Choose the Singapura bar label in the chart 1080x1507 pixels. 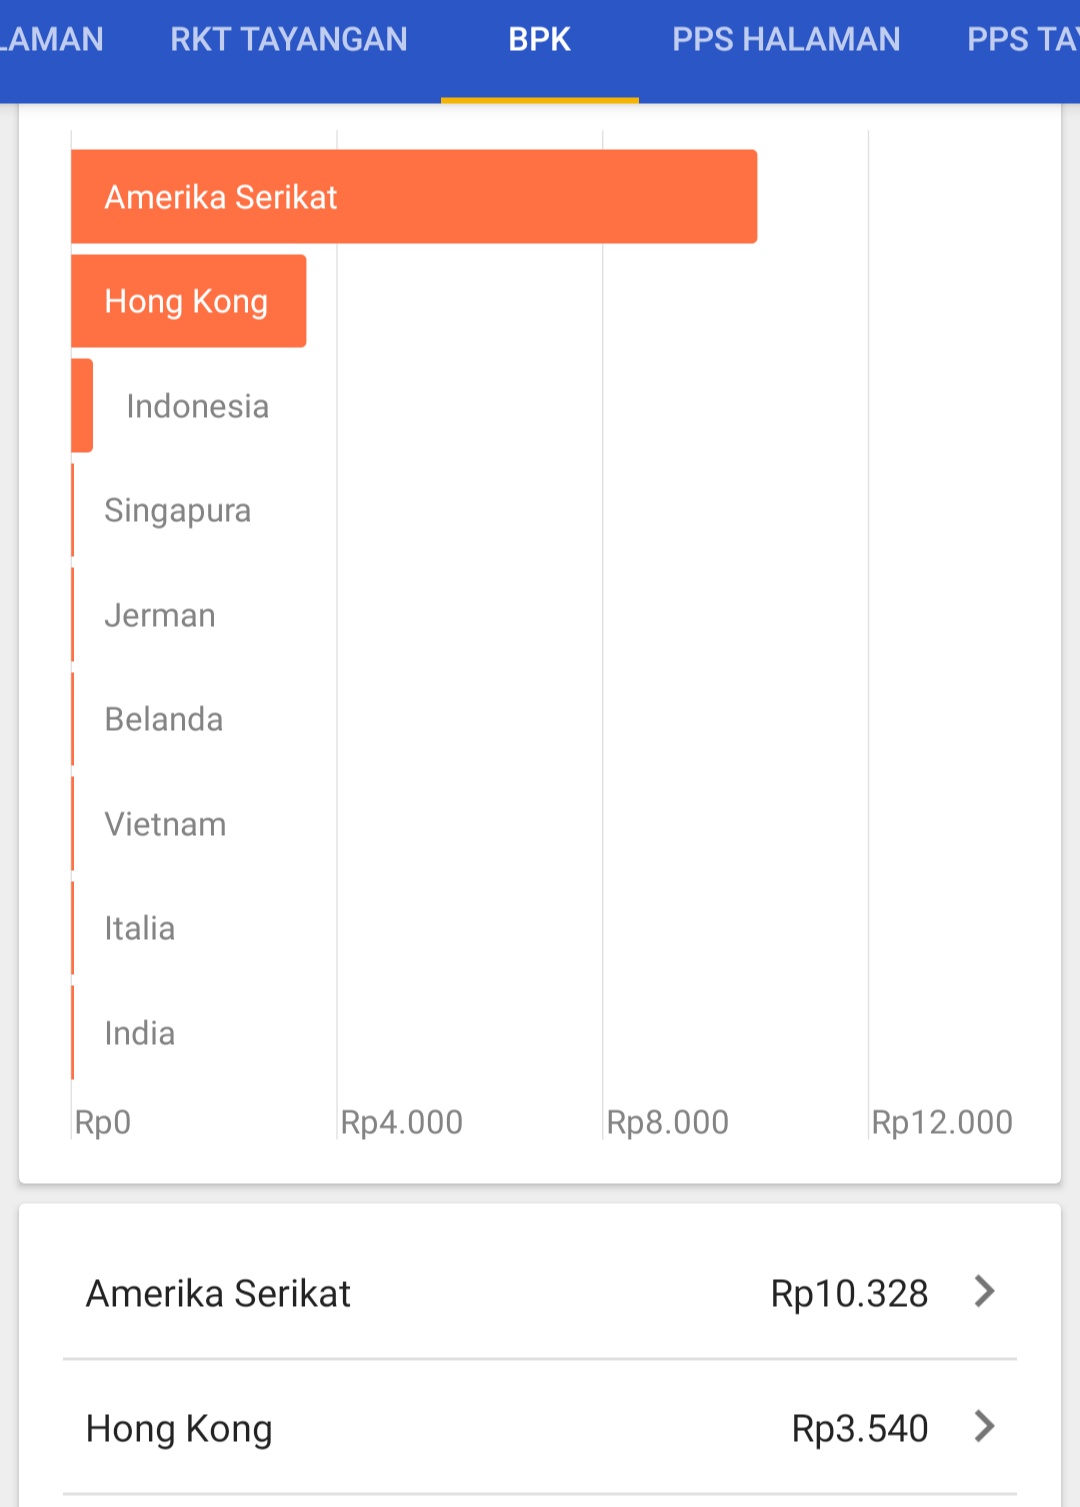177,511
